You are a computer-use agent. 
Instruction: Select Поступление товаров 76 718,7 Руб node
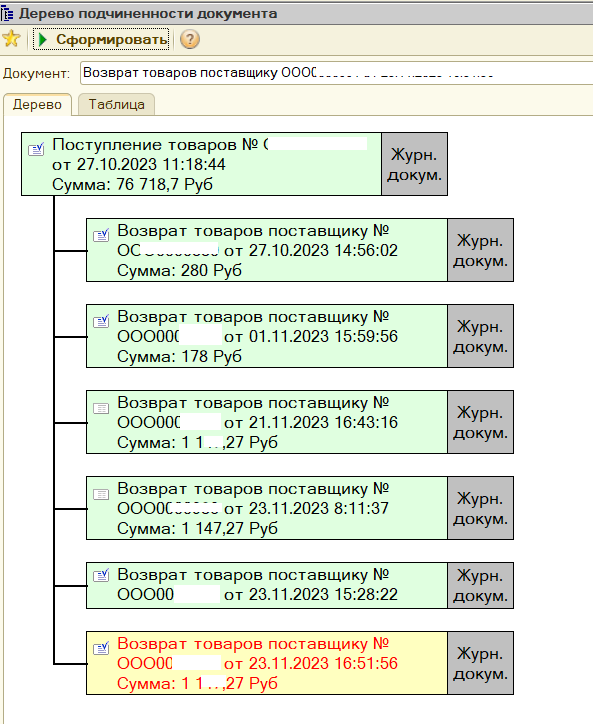(201, 164)
